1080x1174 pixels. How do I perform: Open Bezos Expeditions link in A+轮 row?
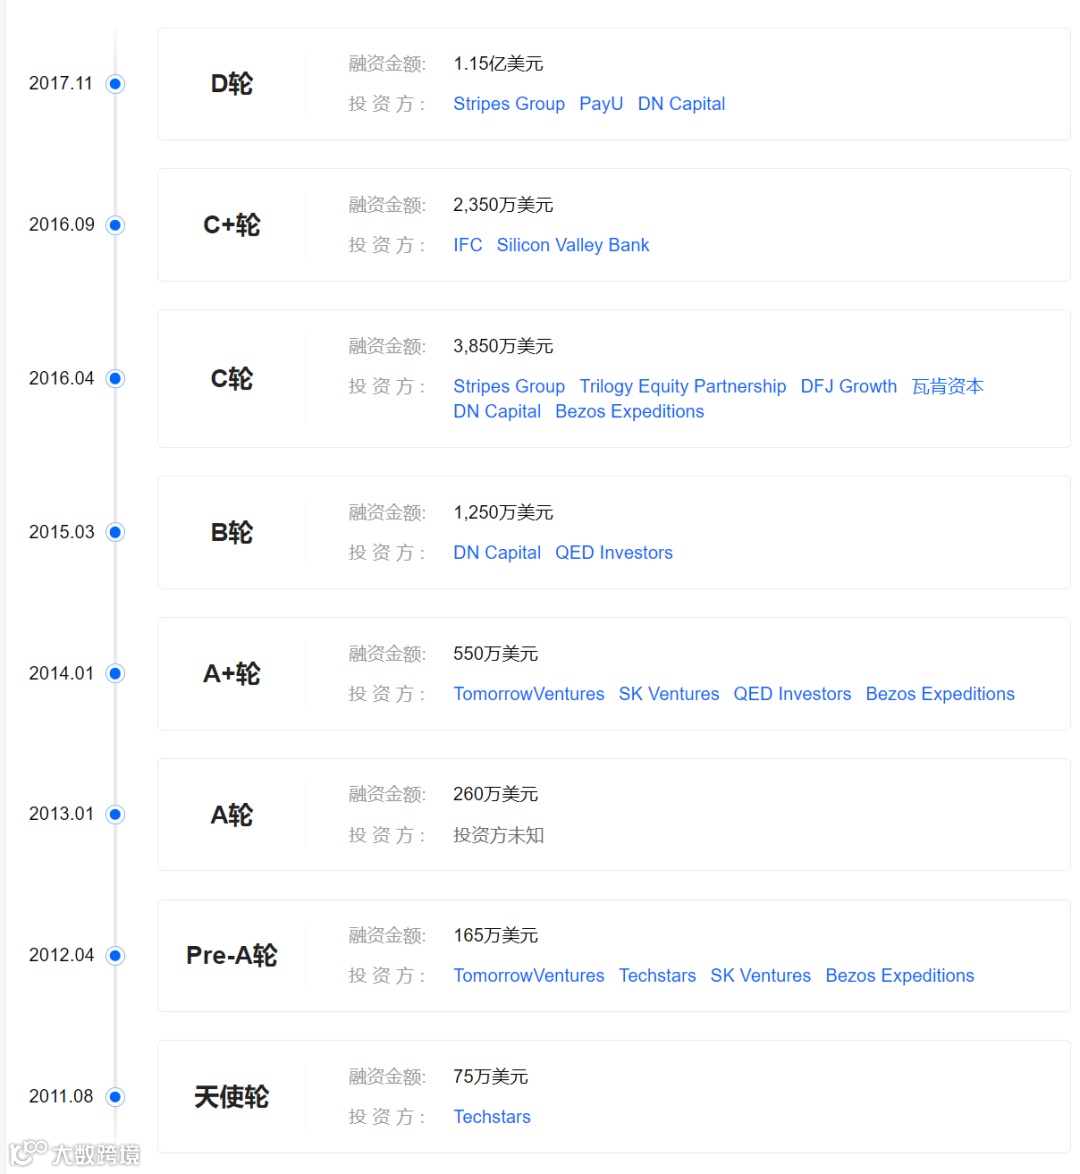[939, 694]
